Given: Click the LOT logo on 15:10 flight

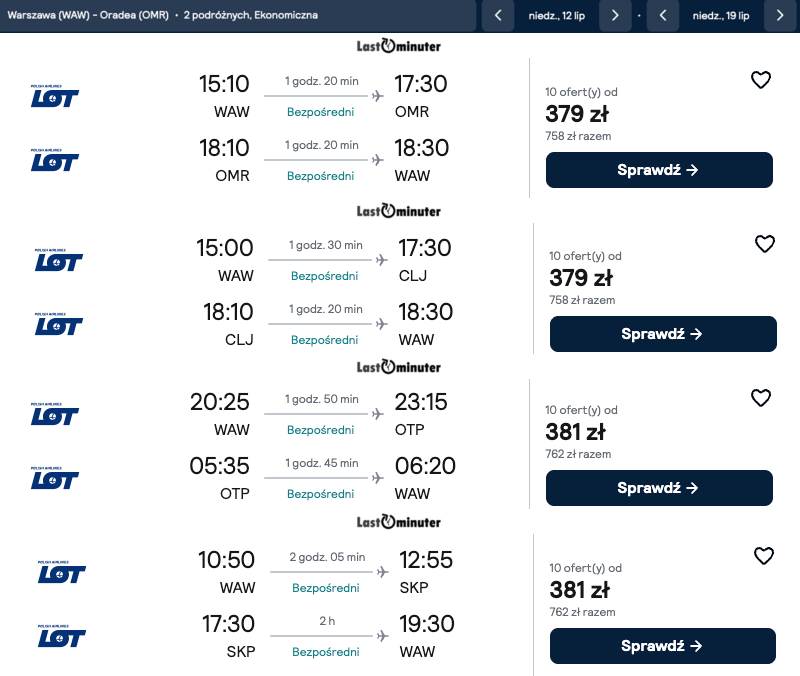Looking at the screenshot, I should click(x=55, y=97).
